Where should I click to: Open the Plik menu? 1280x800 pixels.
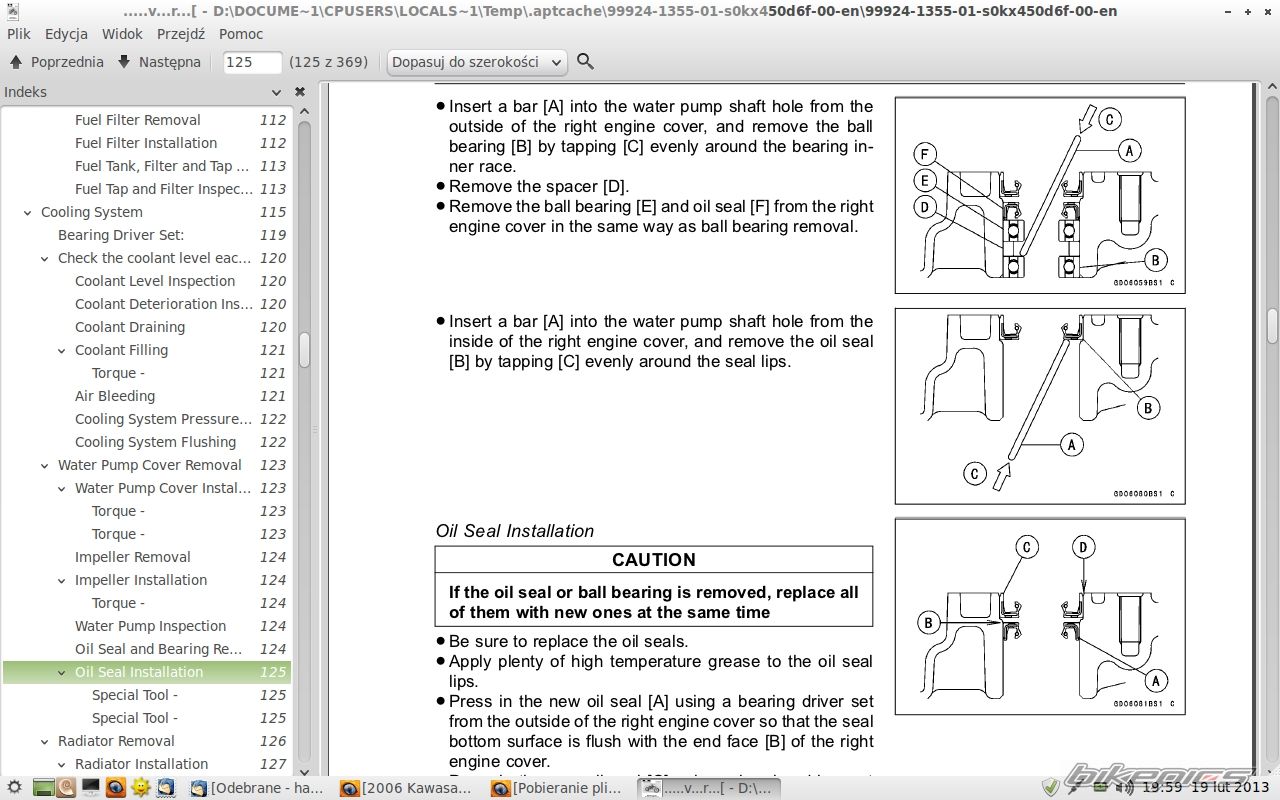click(x=19, y=34)
